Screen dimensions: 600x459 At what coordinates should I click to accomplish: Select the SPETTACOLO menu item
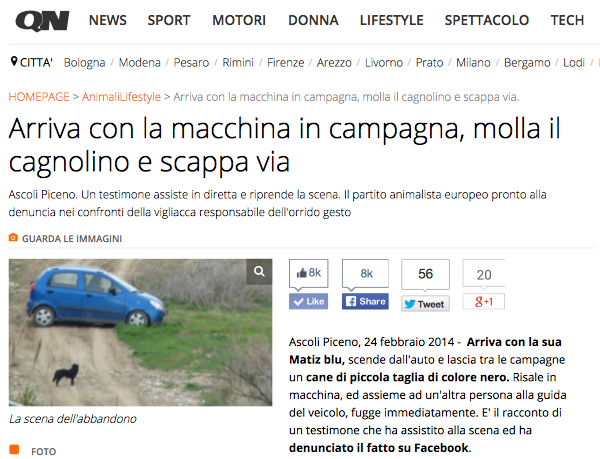click(x=487, y=20)
